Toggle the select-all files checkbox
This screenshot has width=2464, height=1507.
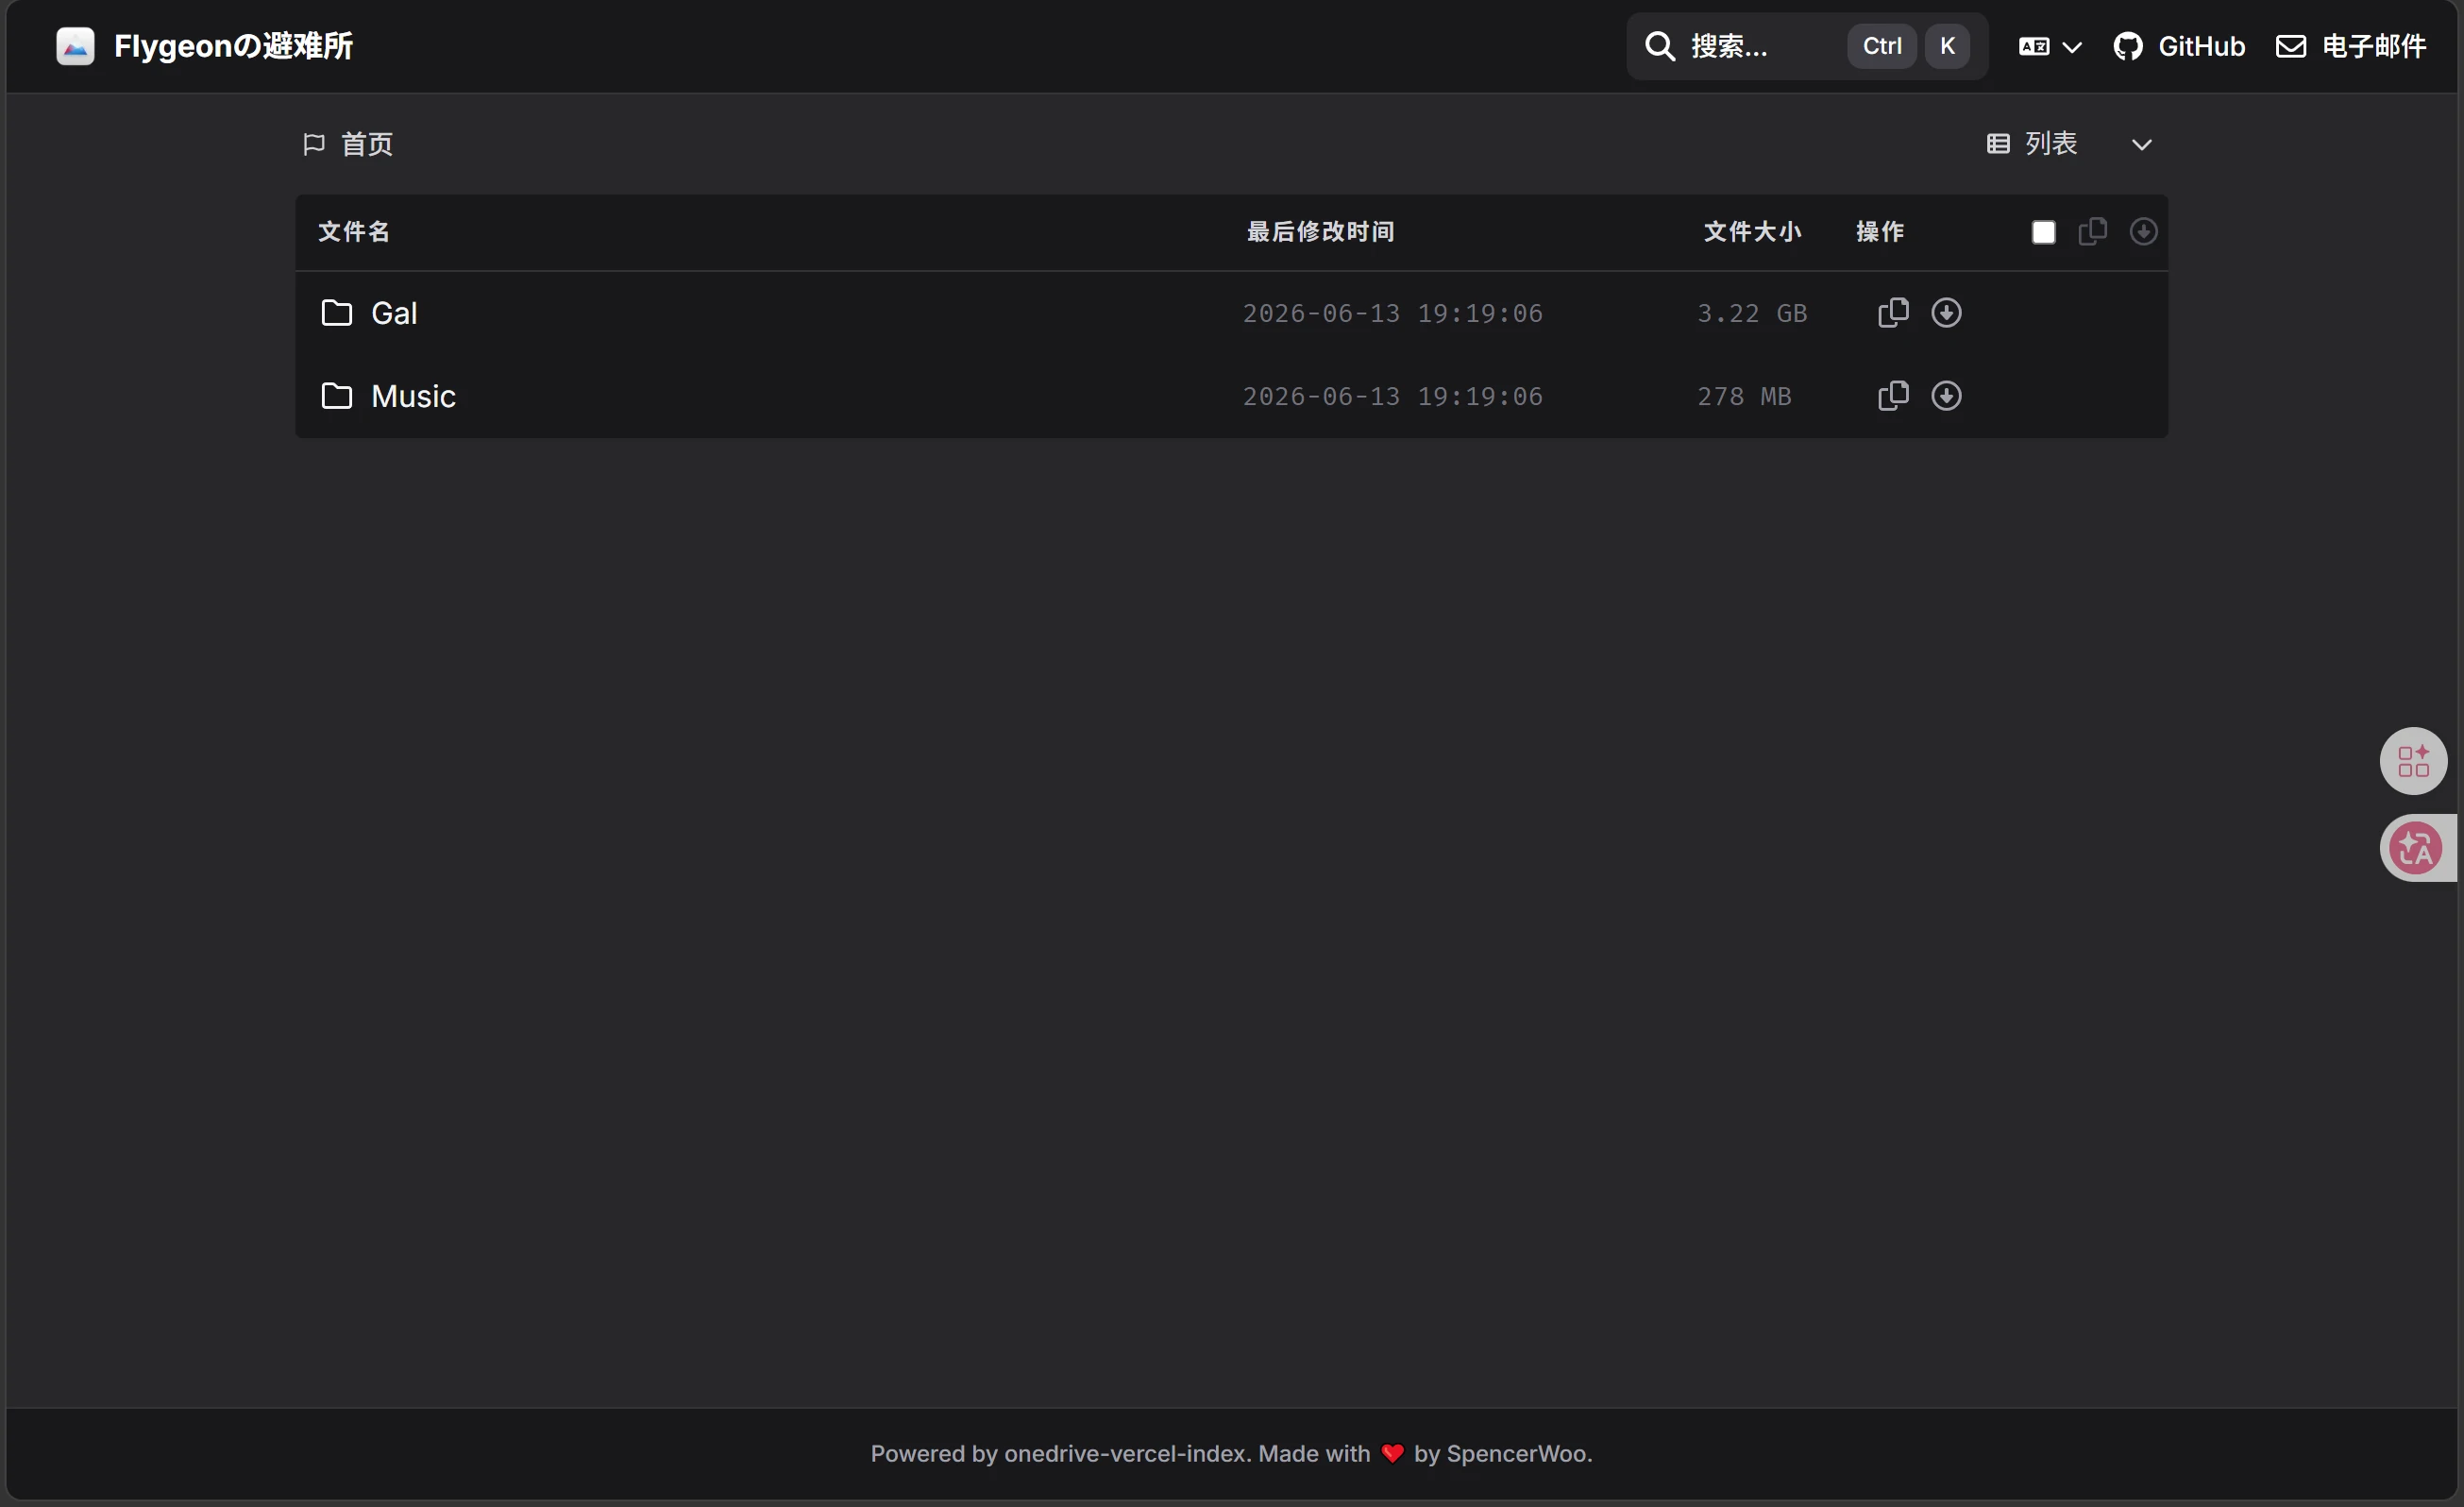click(2043, 232)
